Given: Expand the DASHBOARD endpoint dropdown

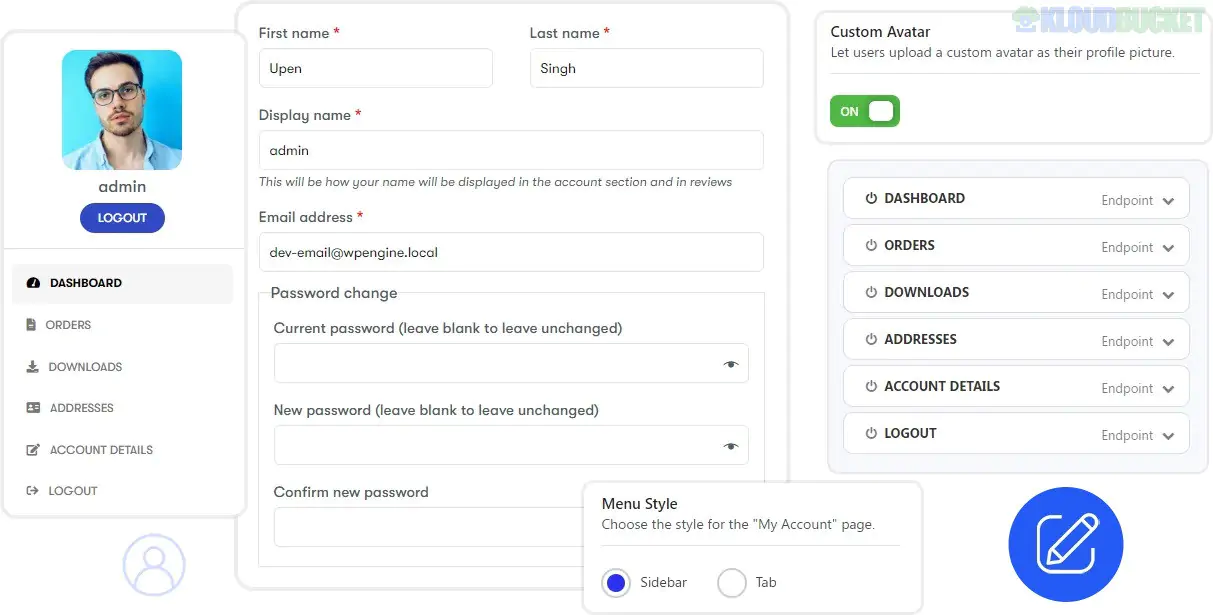Looking at the screenshot, I should (x=1169, y=198).
